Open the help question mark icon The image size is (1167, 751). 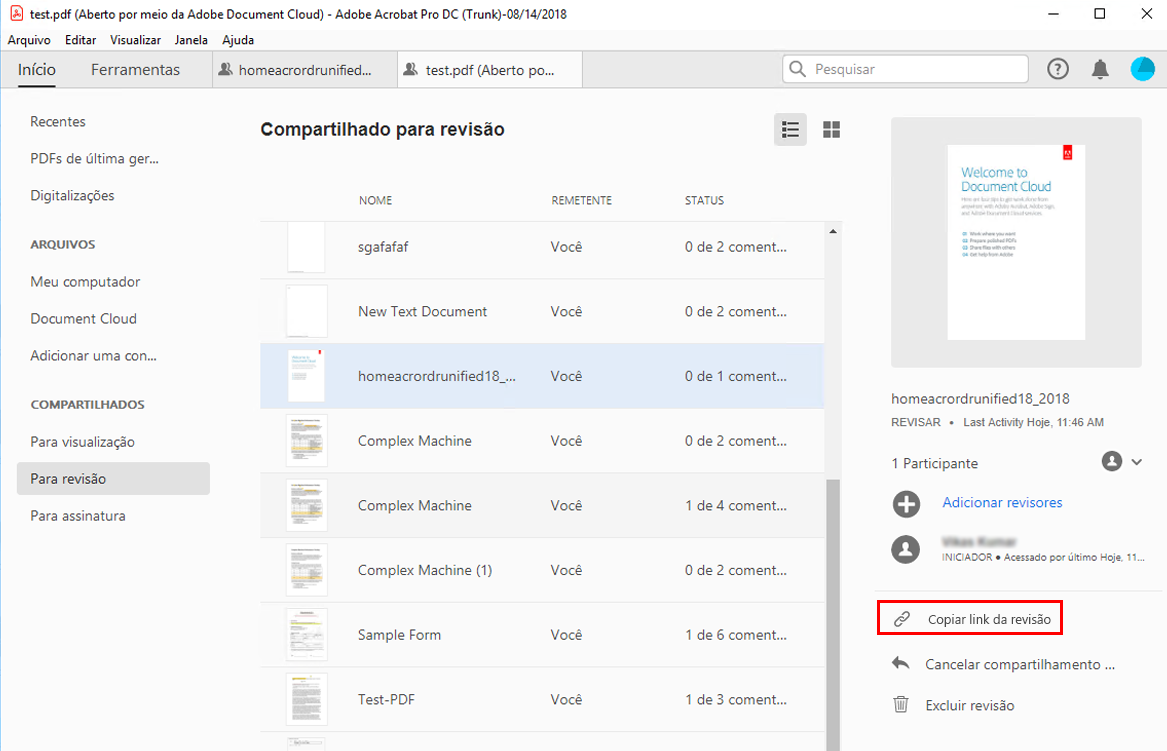1058,69
